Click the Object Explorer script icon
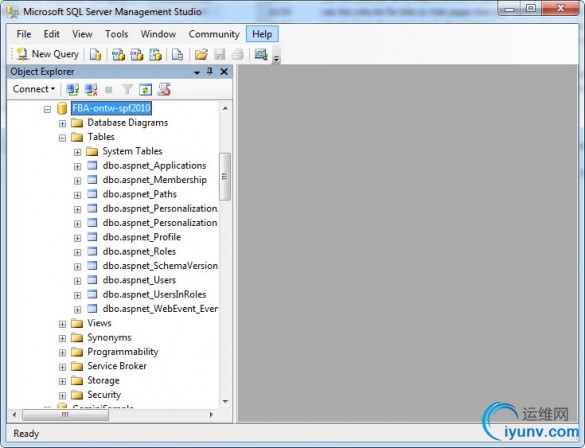The image size is (585, 448). (x=164, y=90)
